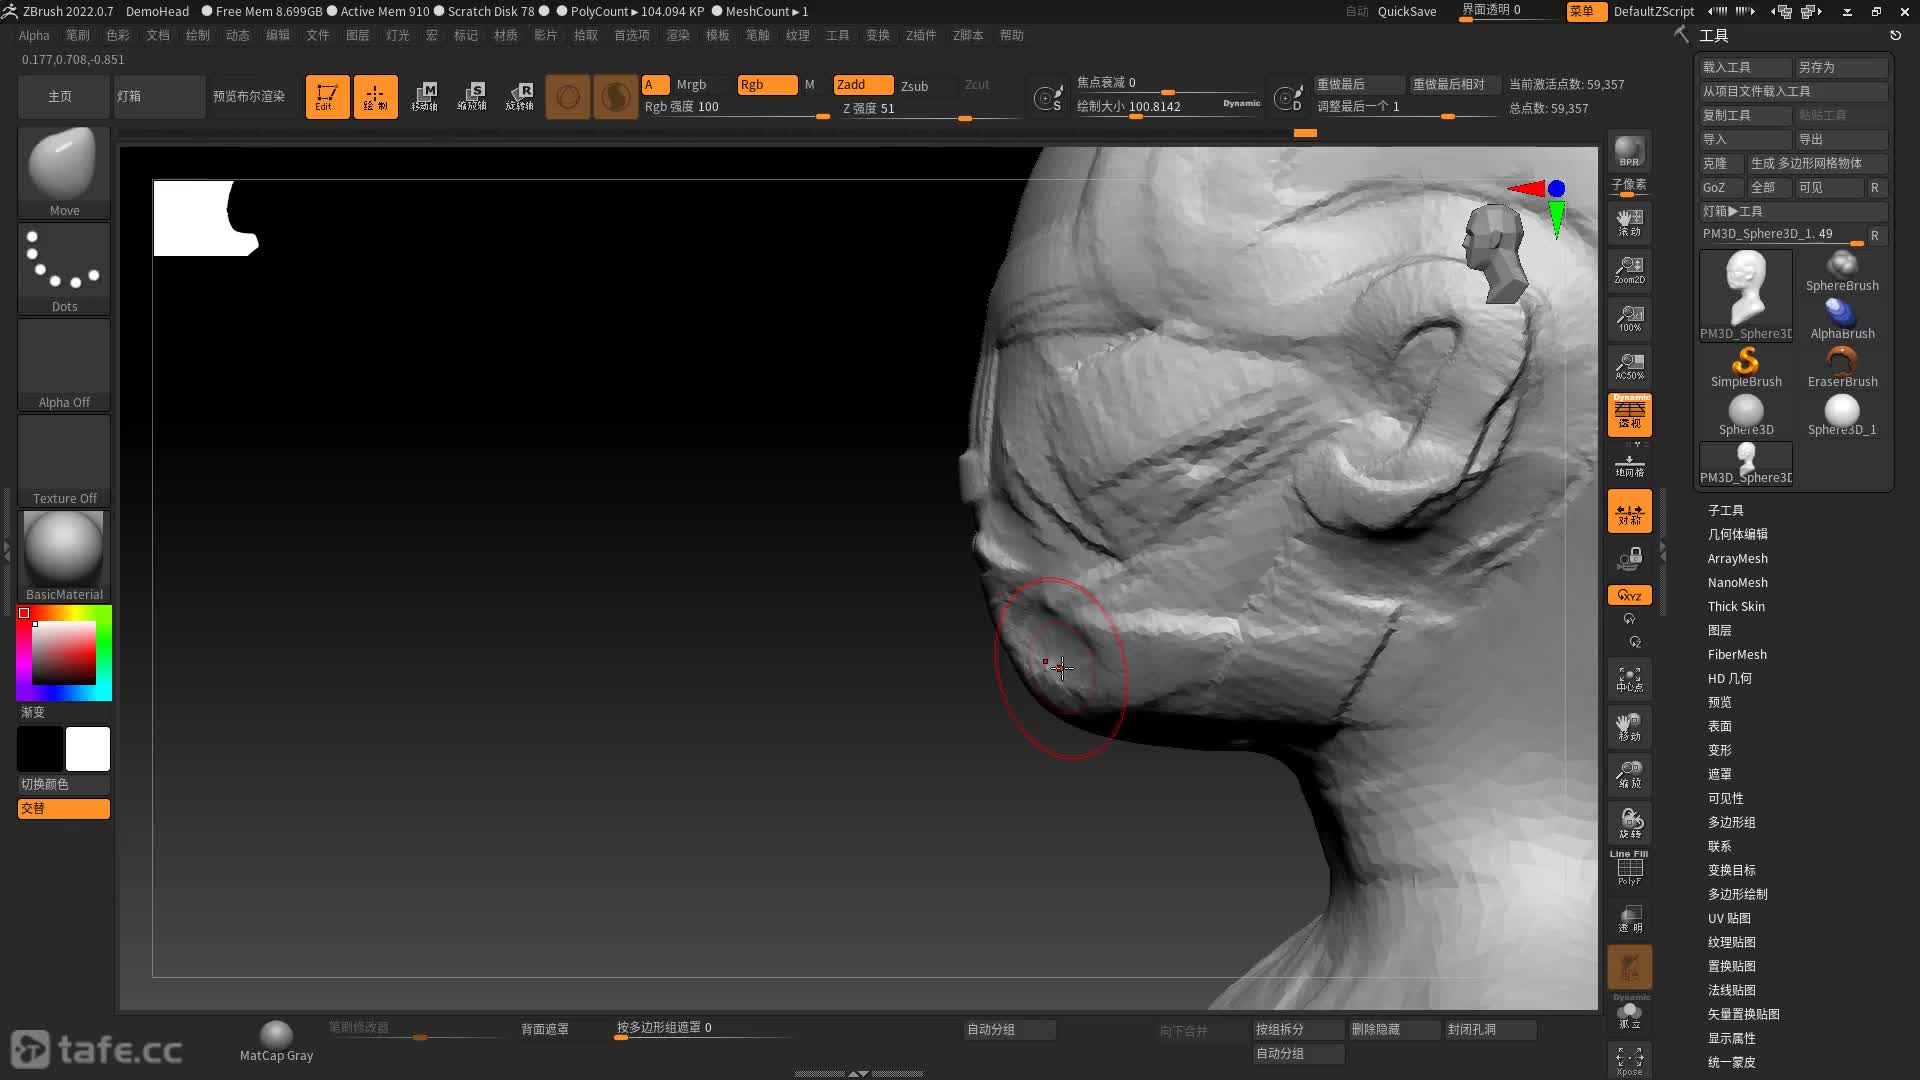This screenshot has height=1080, width=1920.
Task: Click the 另存为 button
Action: pos(1841,67)
